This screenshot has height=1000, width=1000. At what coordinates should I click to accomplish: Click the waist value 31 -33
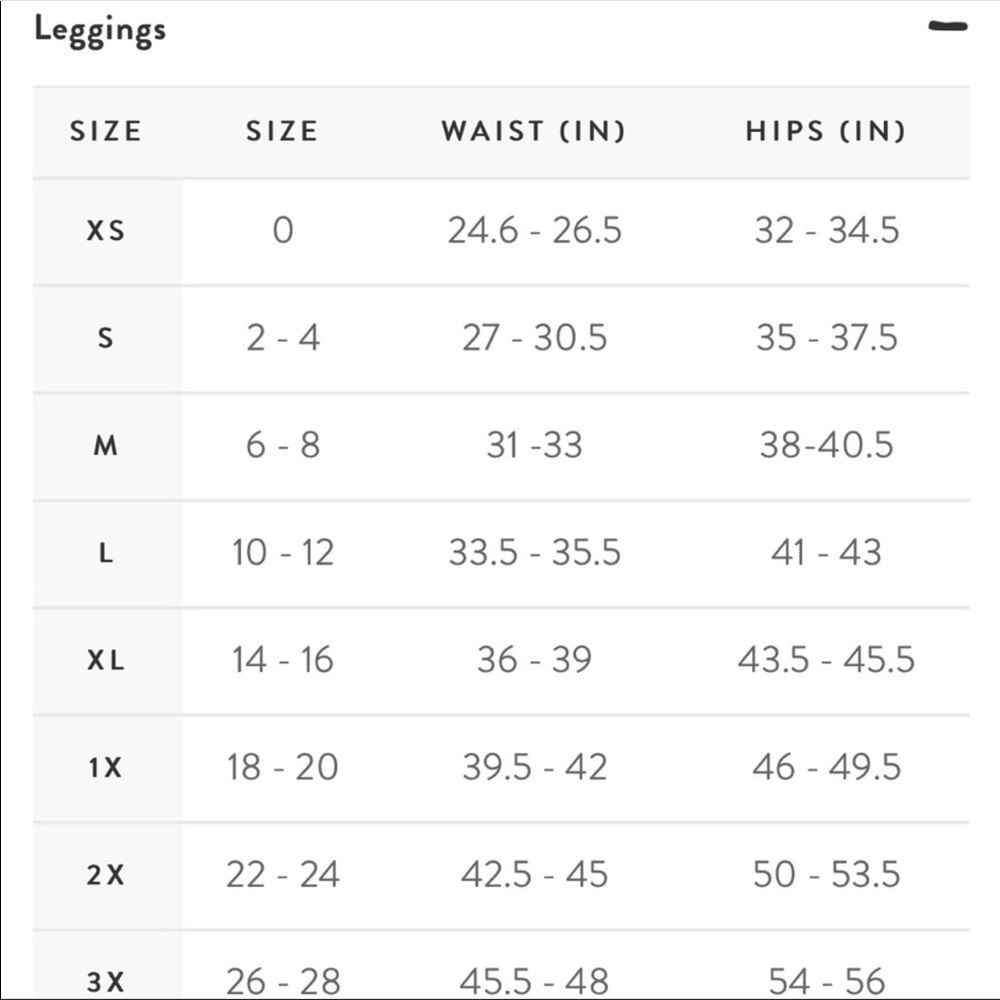pyautogui.click(x=534, y=446)
